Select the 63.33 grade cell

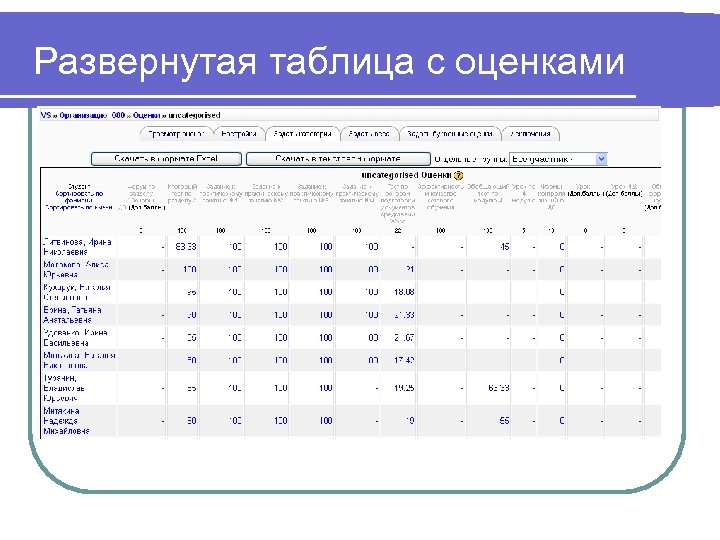499,388
